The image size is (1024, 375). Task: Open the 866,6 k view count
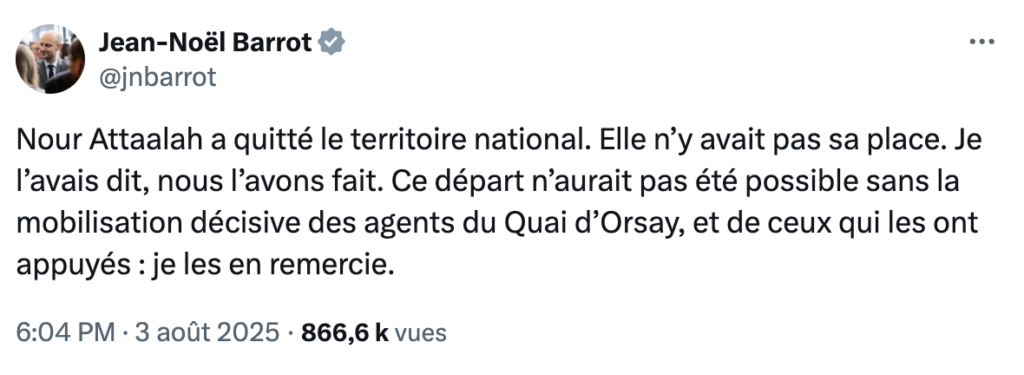345,333
